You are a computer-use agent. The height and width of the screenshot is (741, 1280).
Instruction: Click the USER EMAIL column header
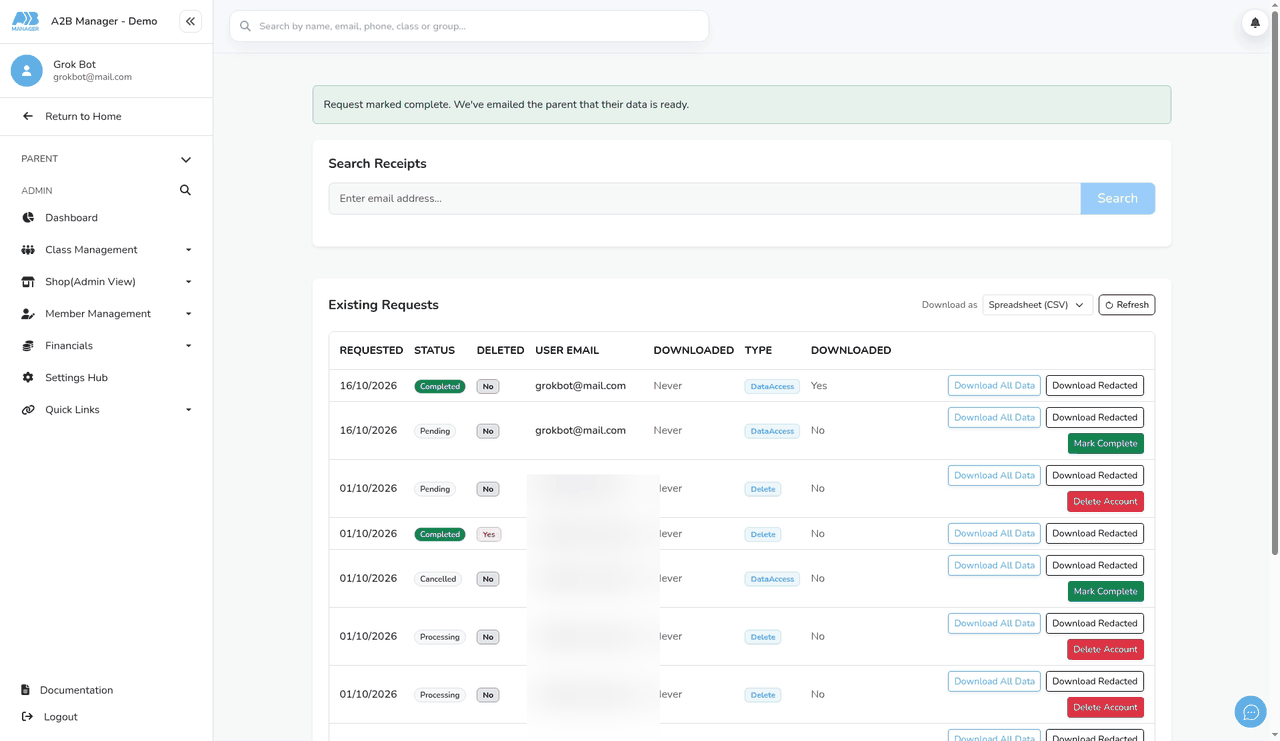pyautogui.click(x=567, y=350)
